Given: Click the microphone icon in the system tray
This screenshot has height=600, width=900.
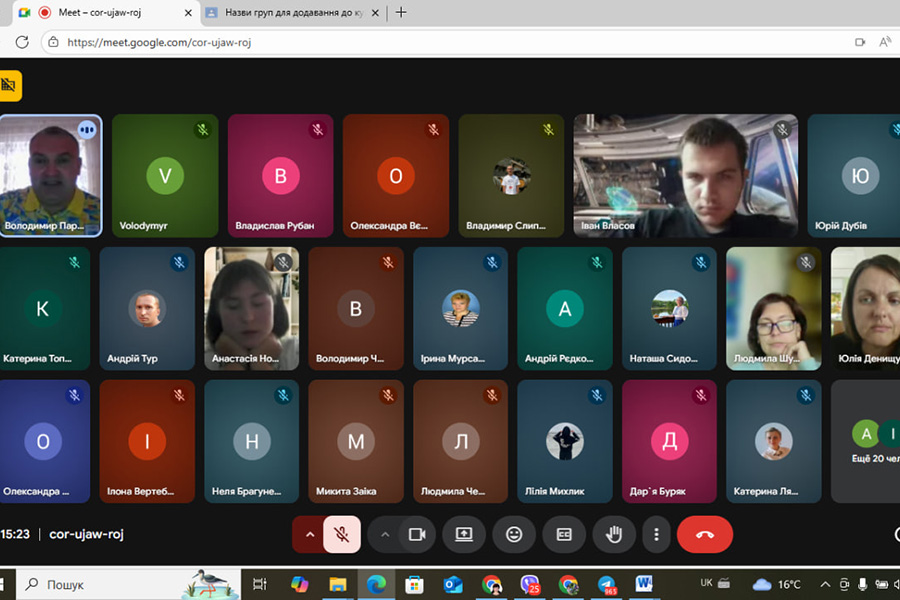Looking at the screenshot, I should 862,584.
